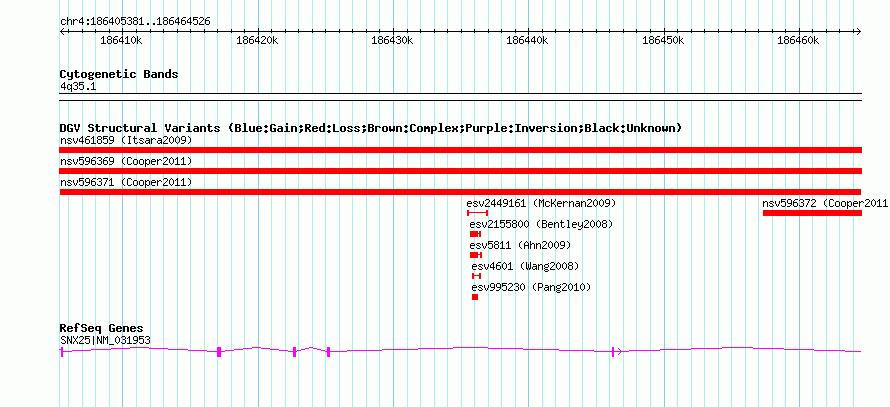Click the nsv596372 (Cooper2011) label
This screenshot has width=890, height=407.
825,203
